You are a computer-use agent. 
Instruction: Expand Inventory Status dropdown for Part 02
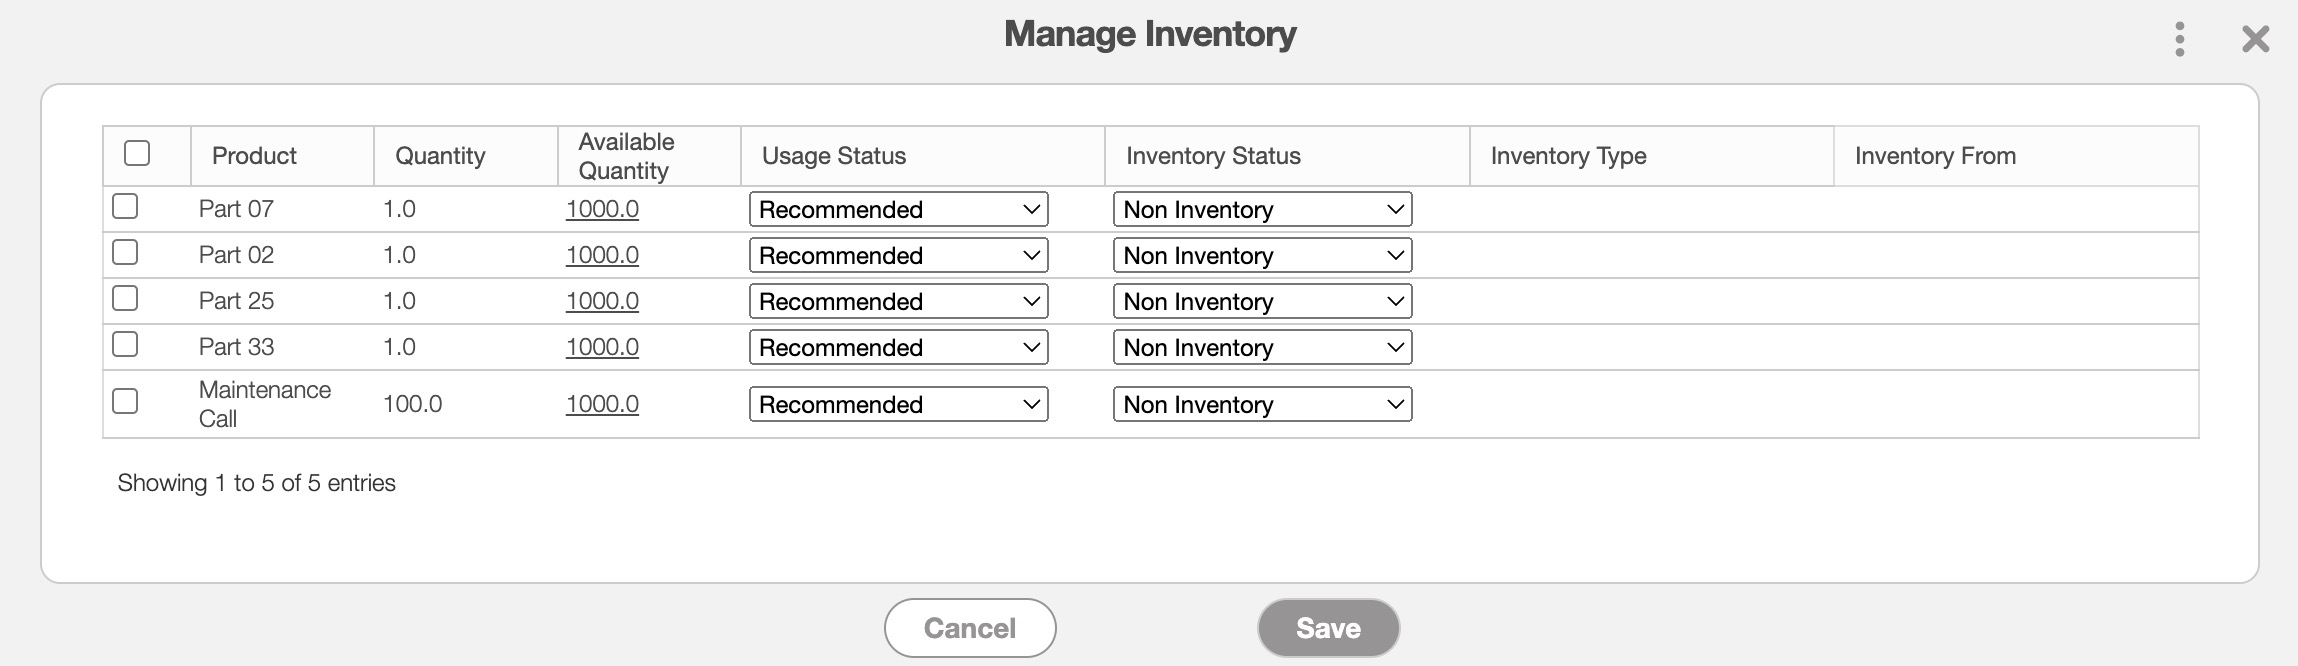1262,255
